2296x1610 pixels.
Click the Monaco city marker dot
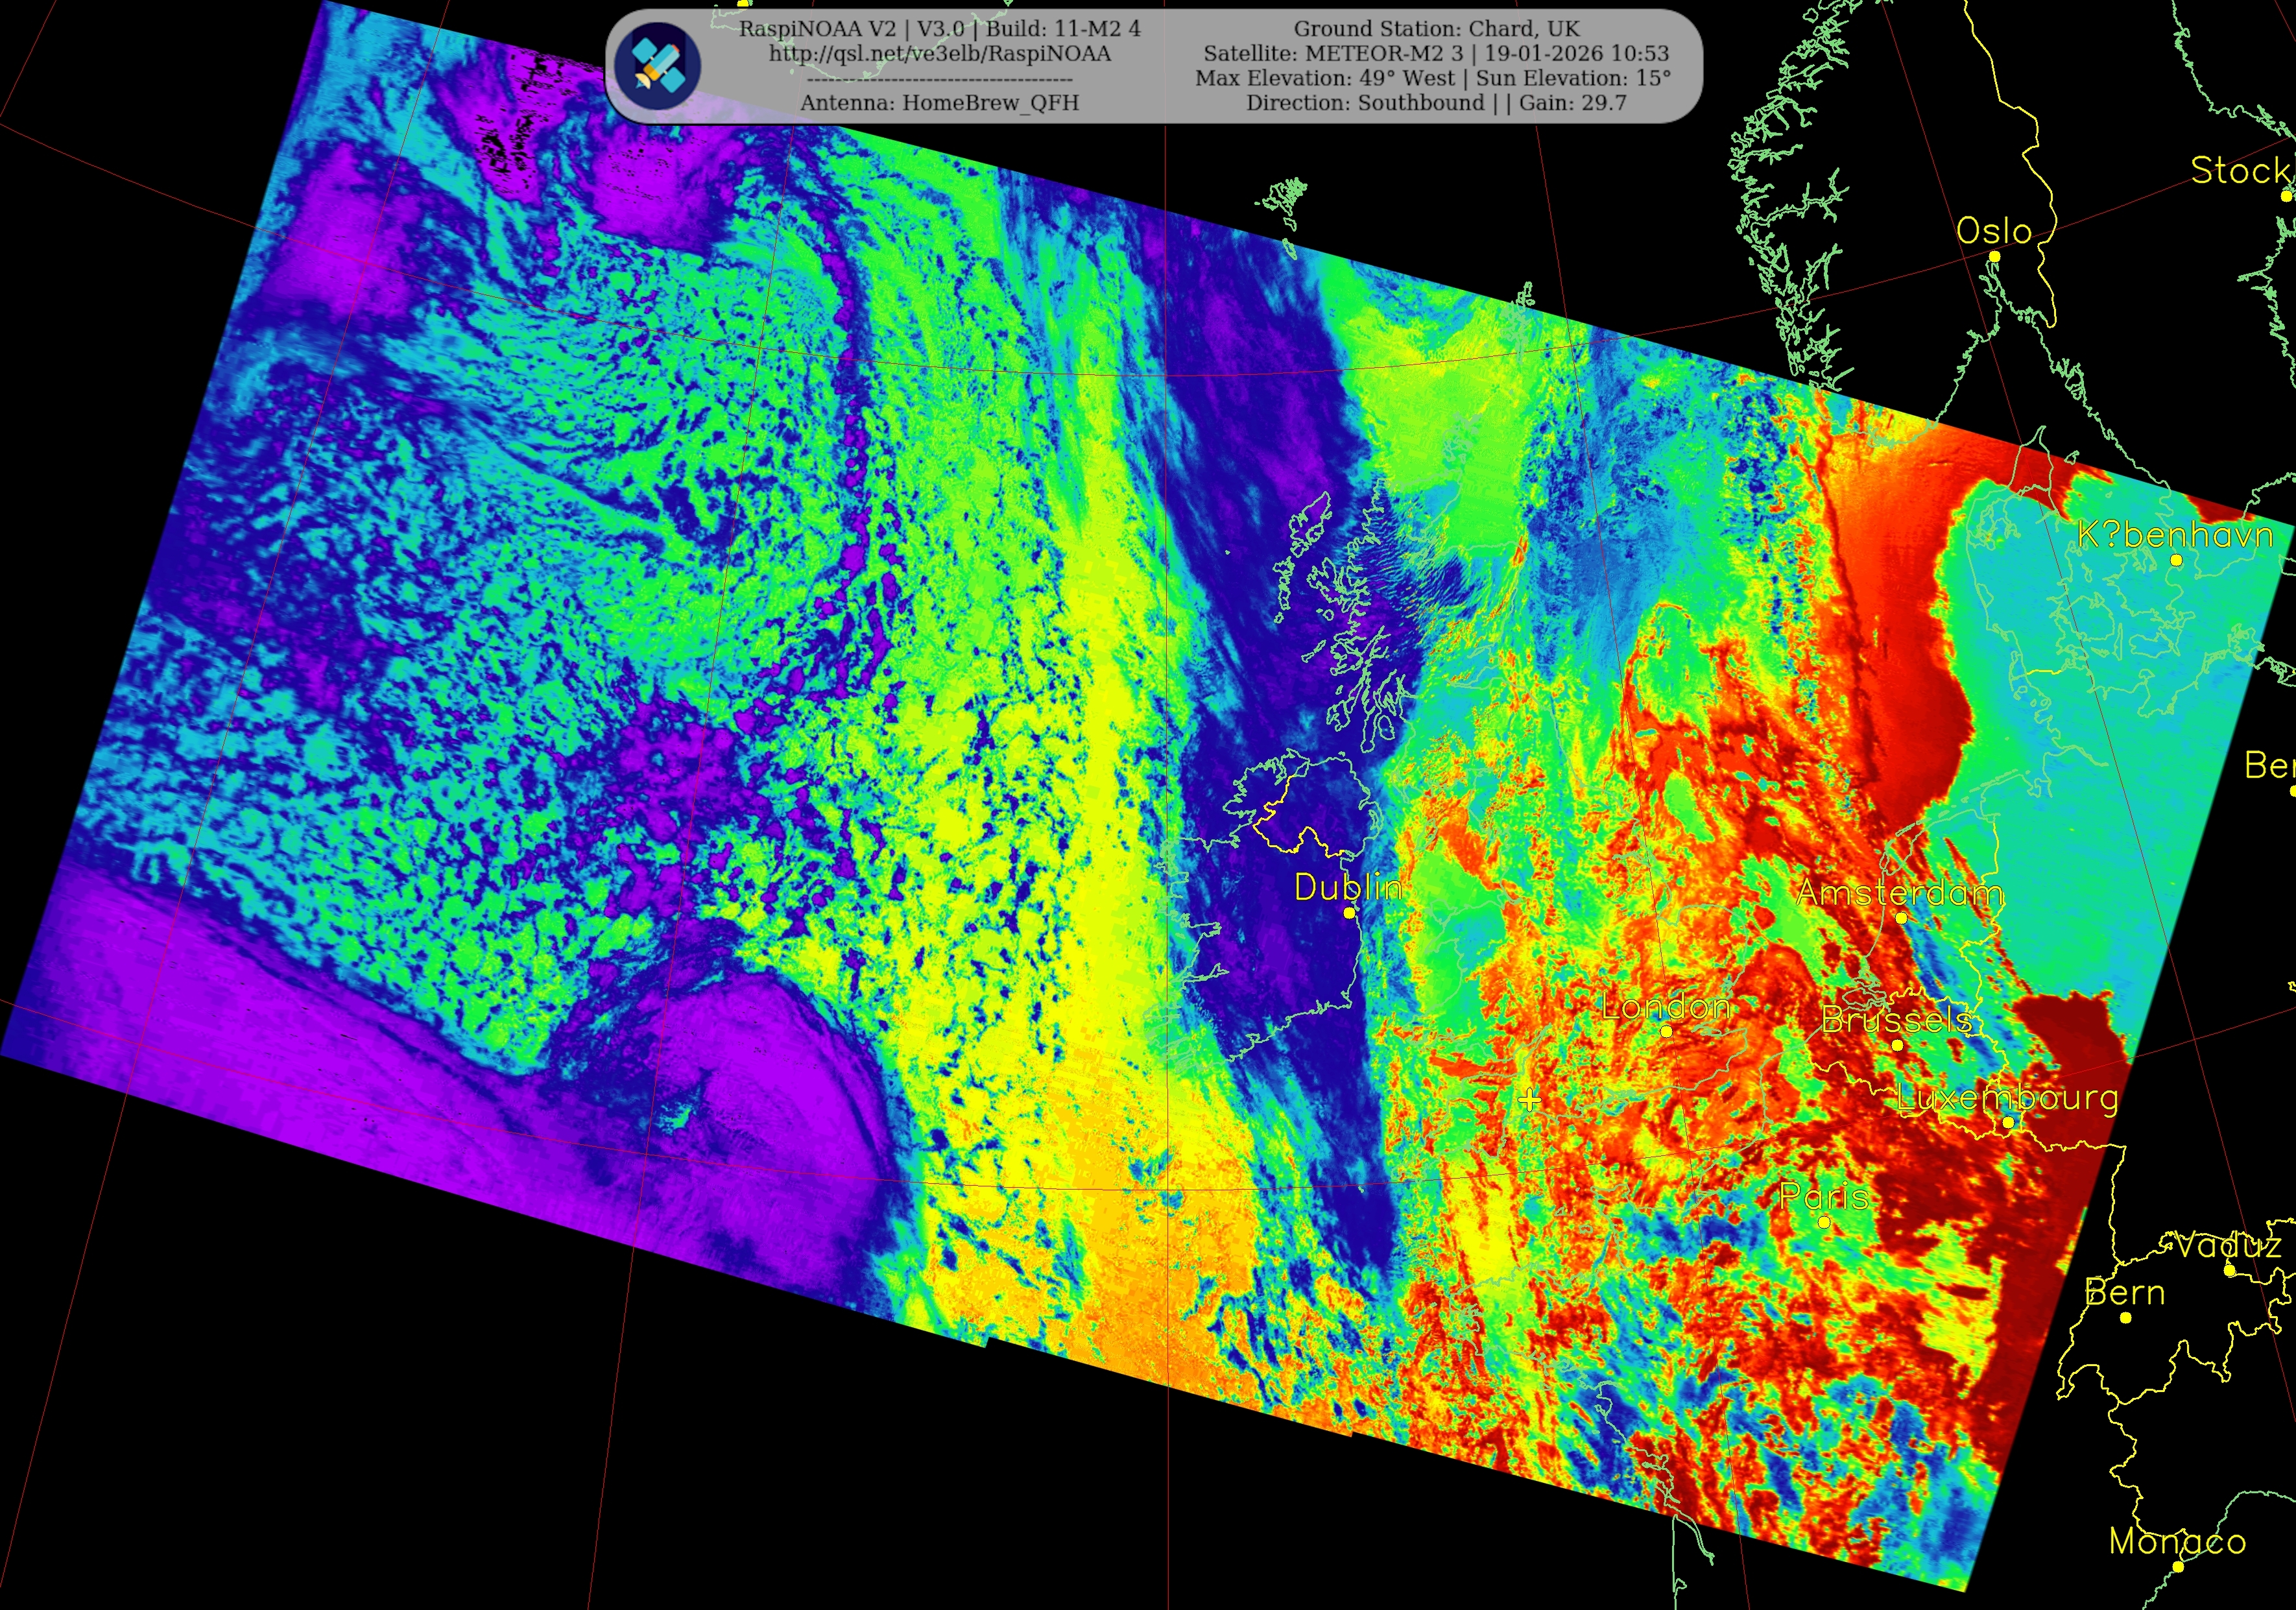(x=2178, y=1566)
